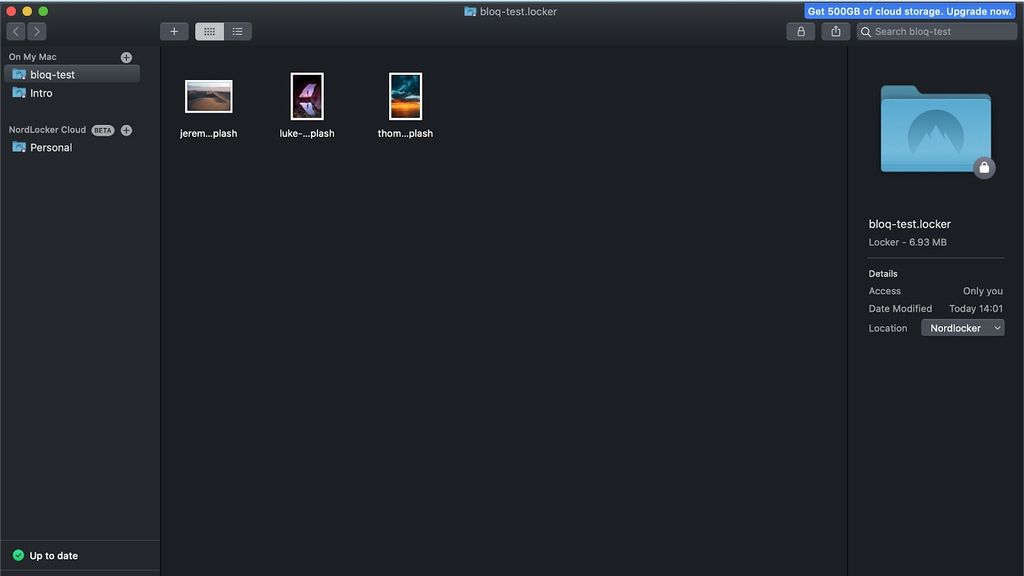Click the plus icon beside NordLocker Cloud

click(125, 129)
